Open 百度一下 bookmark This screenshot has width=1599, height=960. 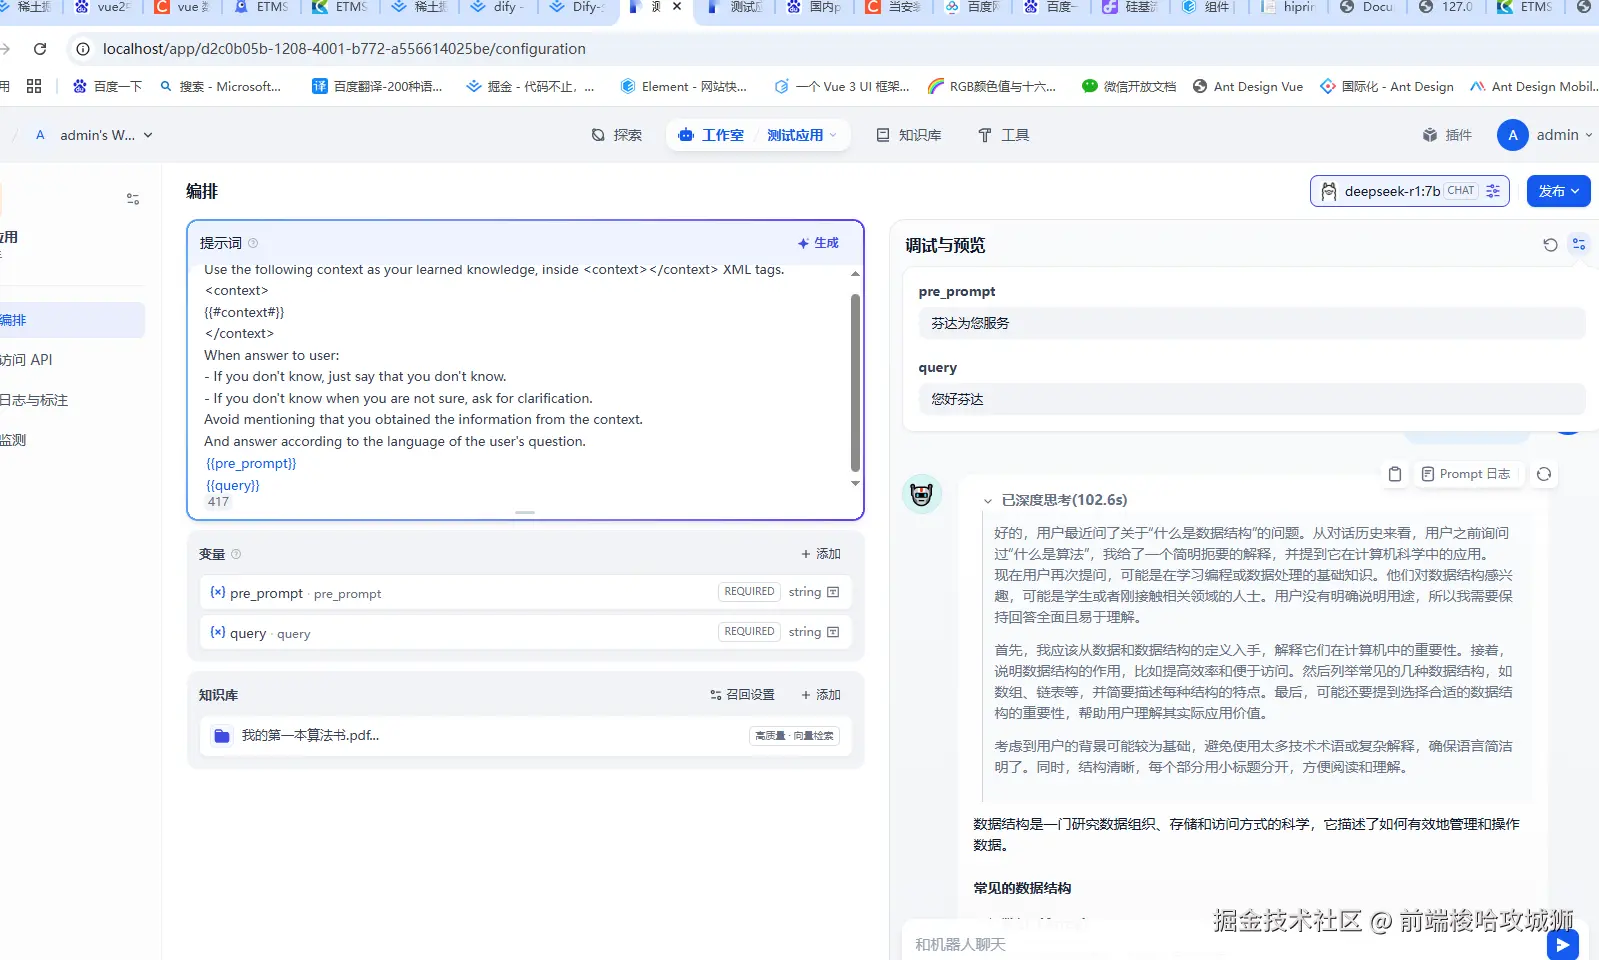pos(107,86)
